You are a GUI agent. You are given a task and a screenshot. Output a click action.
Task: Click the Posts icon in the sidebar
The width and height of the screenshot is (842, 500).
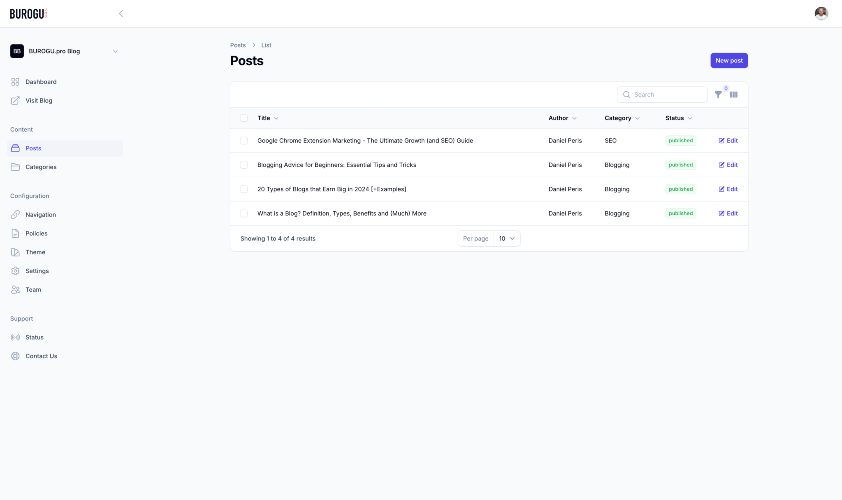coord(15,148)
